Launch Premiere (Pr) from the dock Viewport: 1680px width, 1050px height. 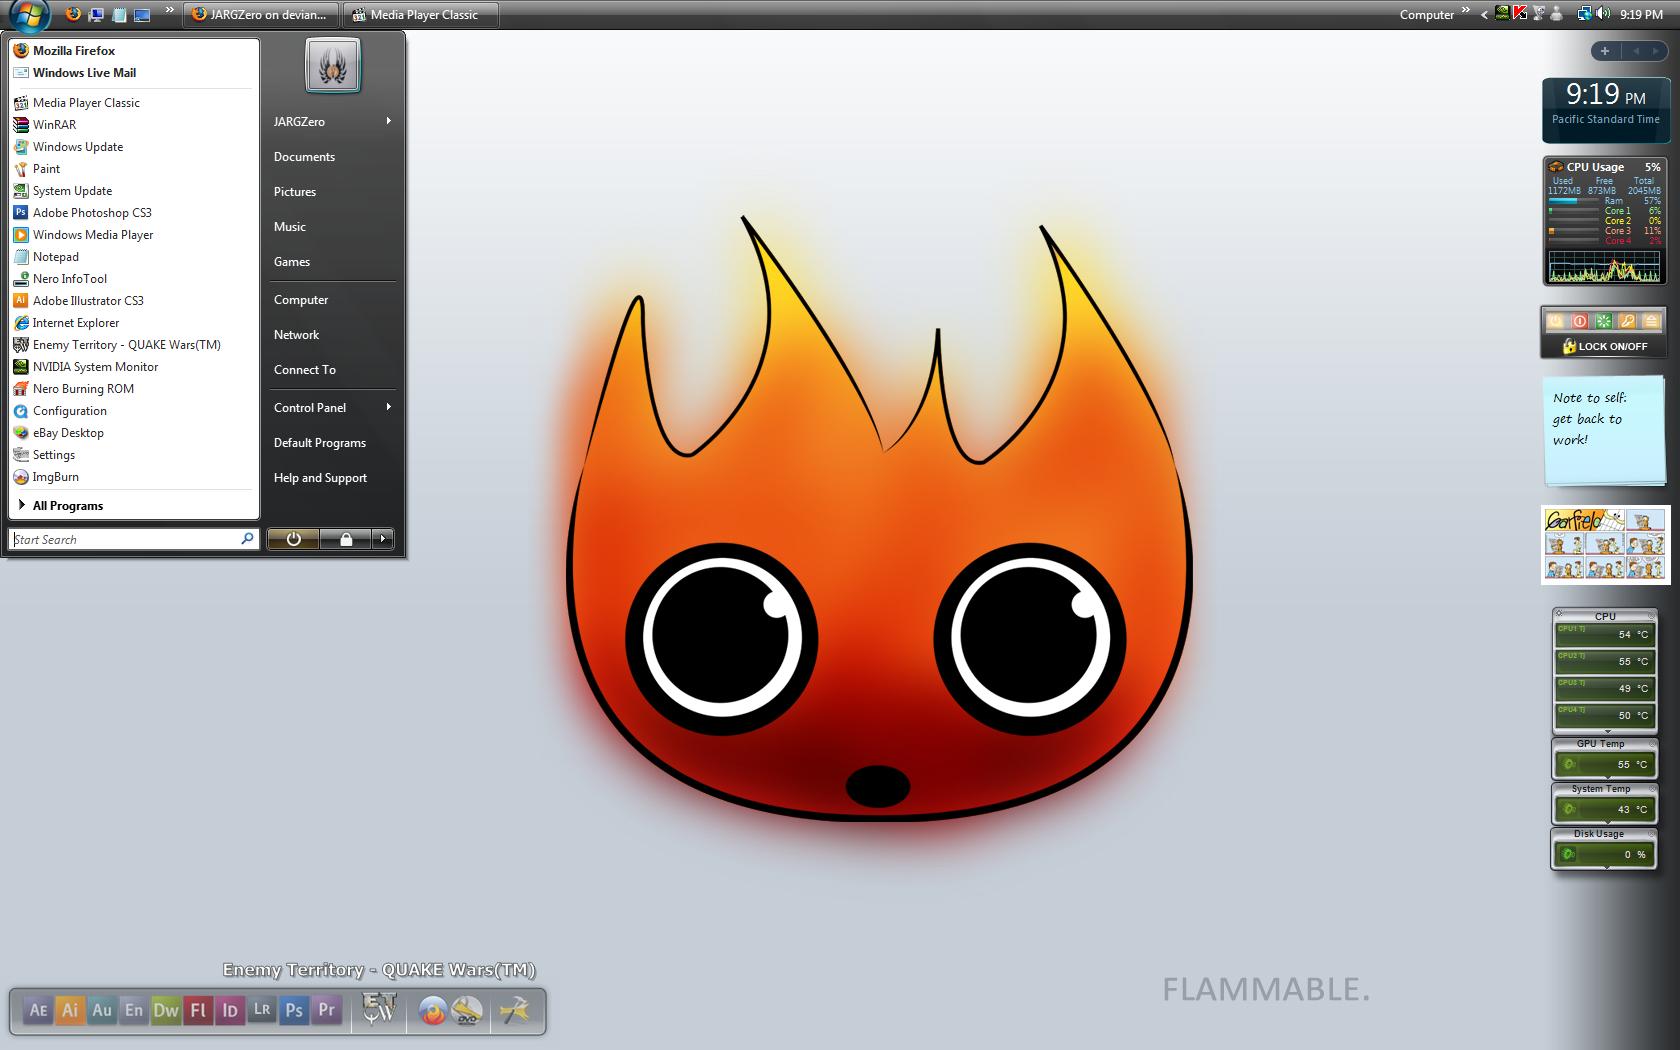[x=326, y=1010]
